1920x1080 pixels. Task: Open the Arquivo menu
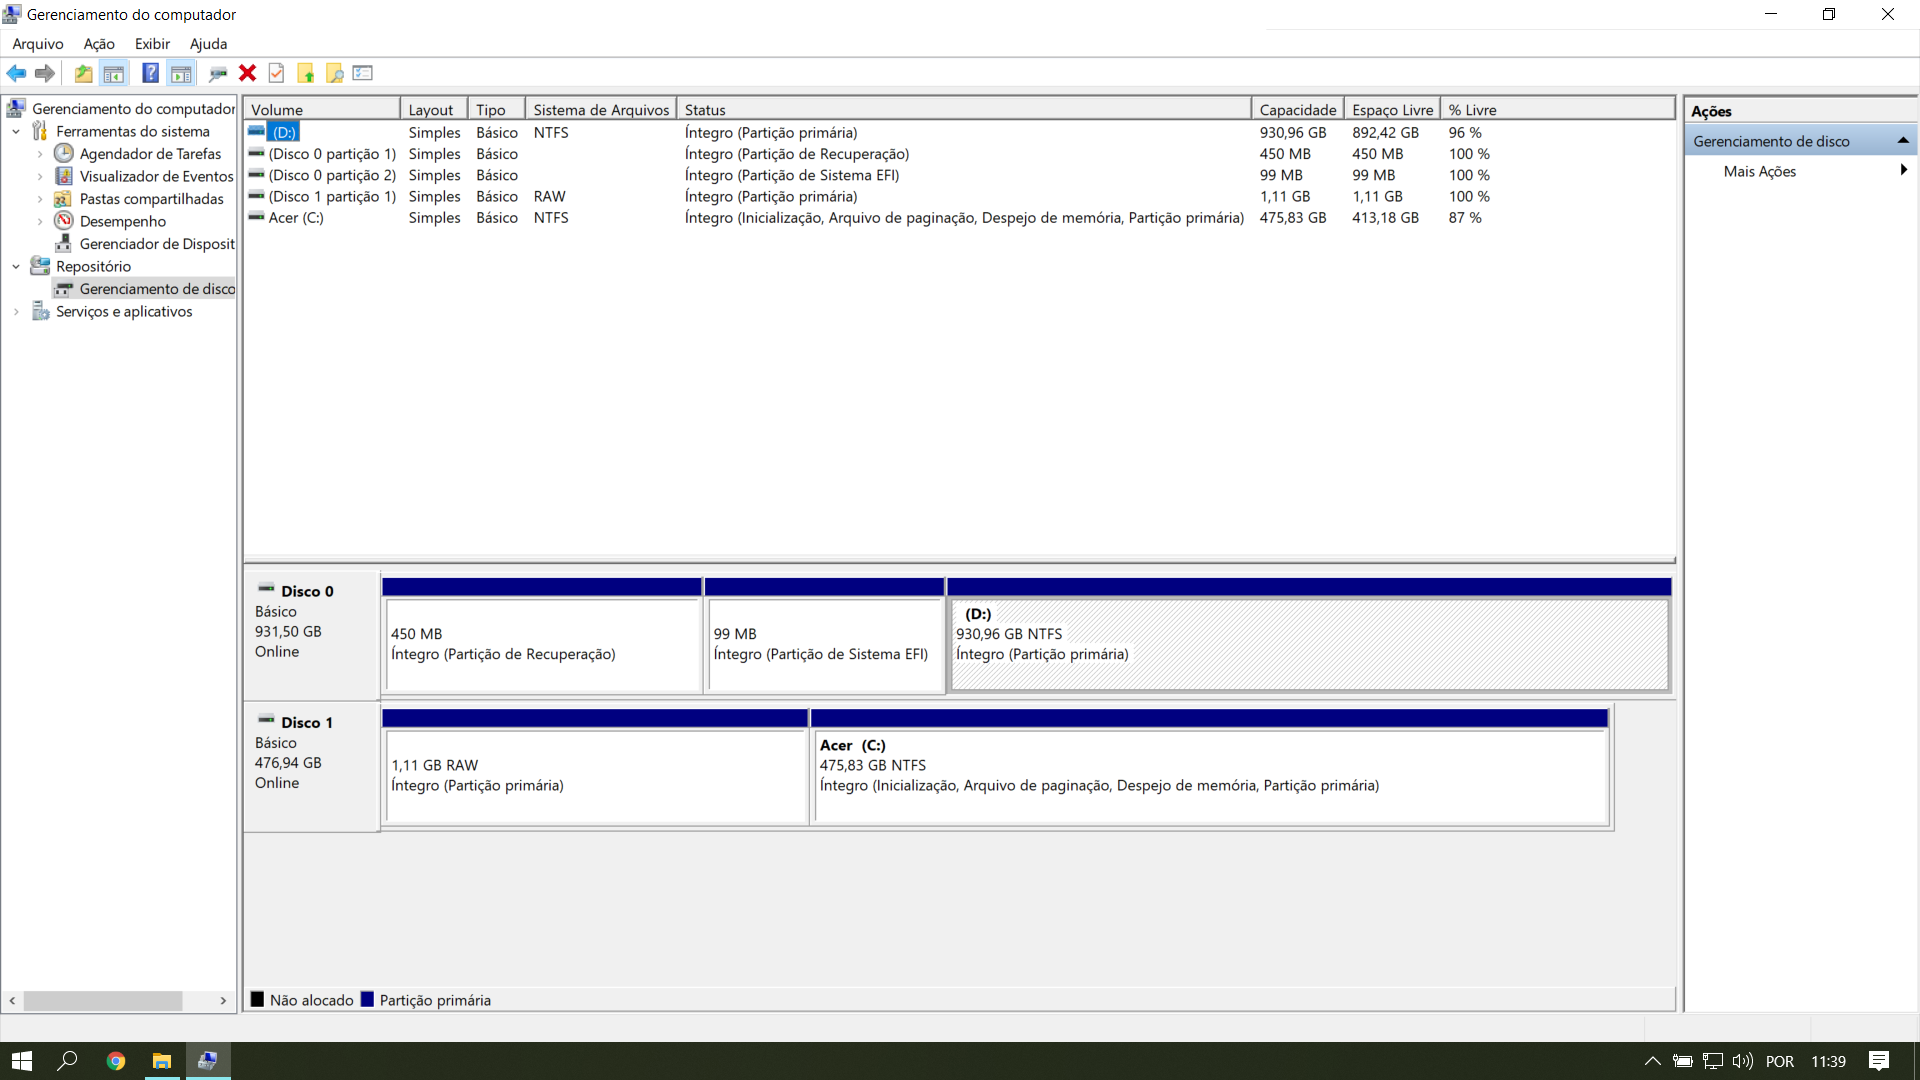click(38, 44)
